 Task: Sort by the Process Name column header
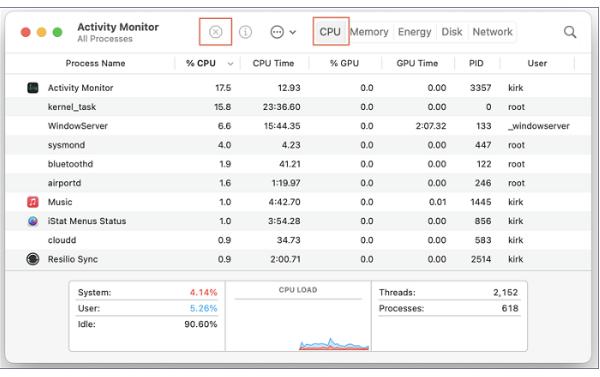click(x=95, y=63)
